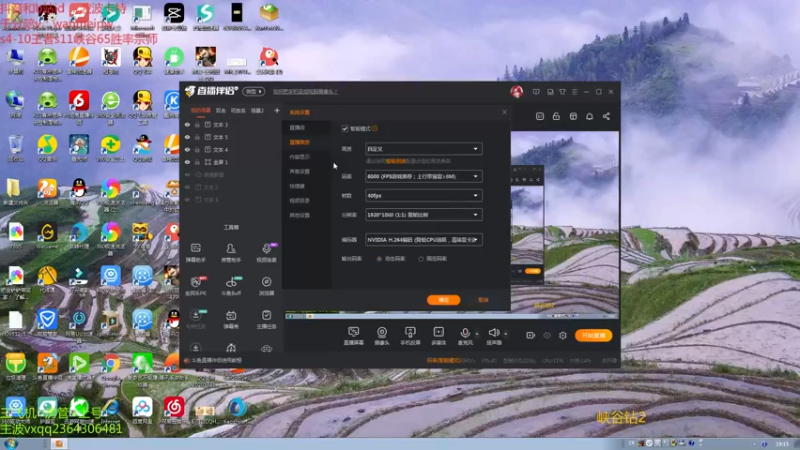Screen dimensions: 800x450
Task: Click the unlock padlock icon above preview
Action: (556, 116)
